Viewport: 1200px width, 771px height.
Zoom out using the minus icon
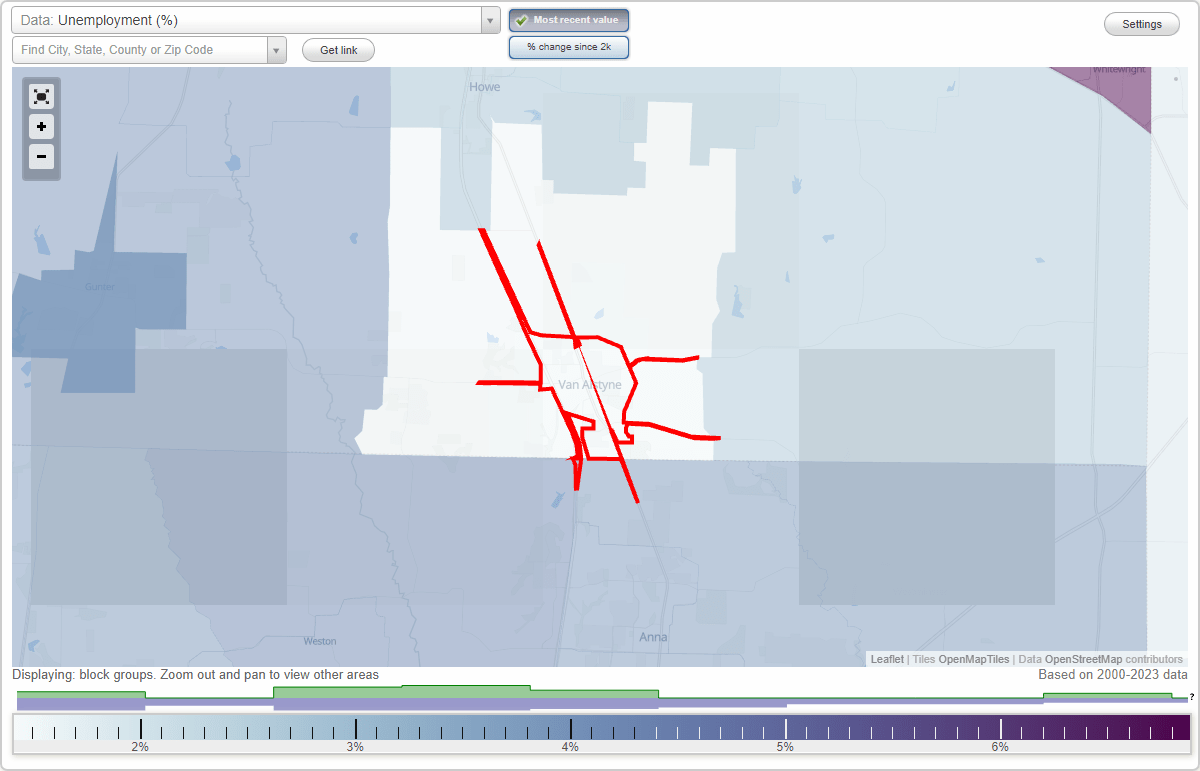pyautogui.click(x=41, y=157)
